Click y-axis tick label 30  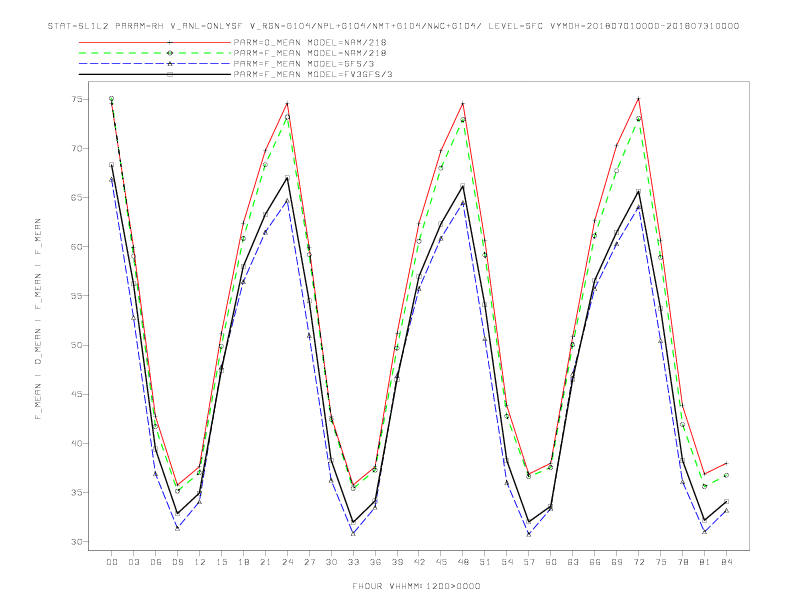76,541
